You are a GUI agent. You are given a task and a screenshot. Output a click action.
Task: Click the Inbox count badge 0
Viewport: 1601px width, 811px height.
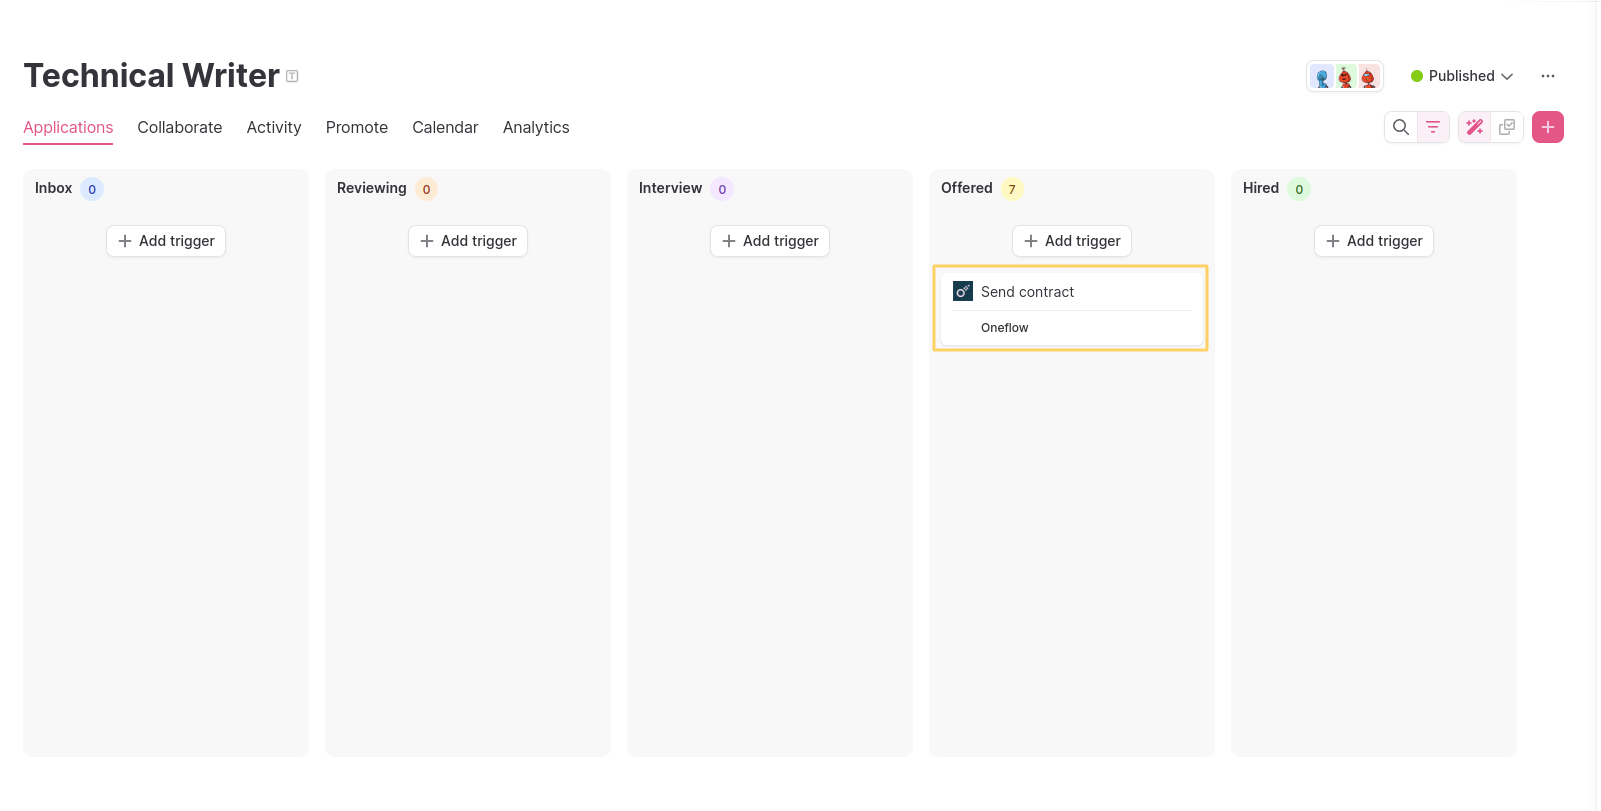tap(92, 189)
